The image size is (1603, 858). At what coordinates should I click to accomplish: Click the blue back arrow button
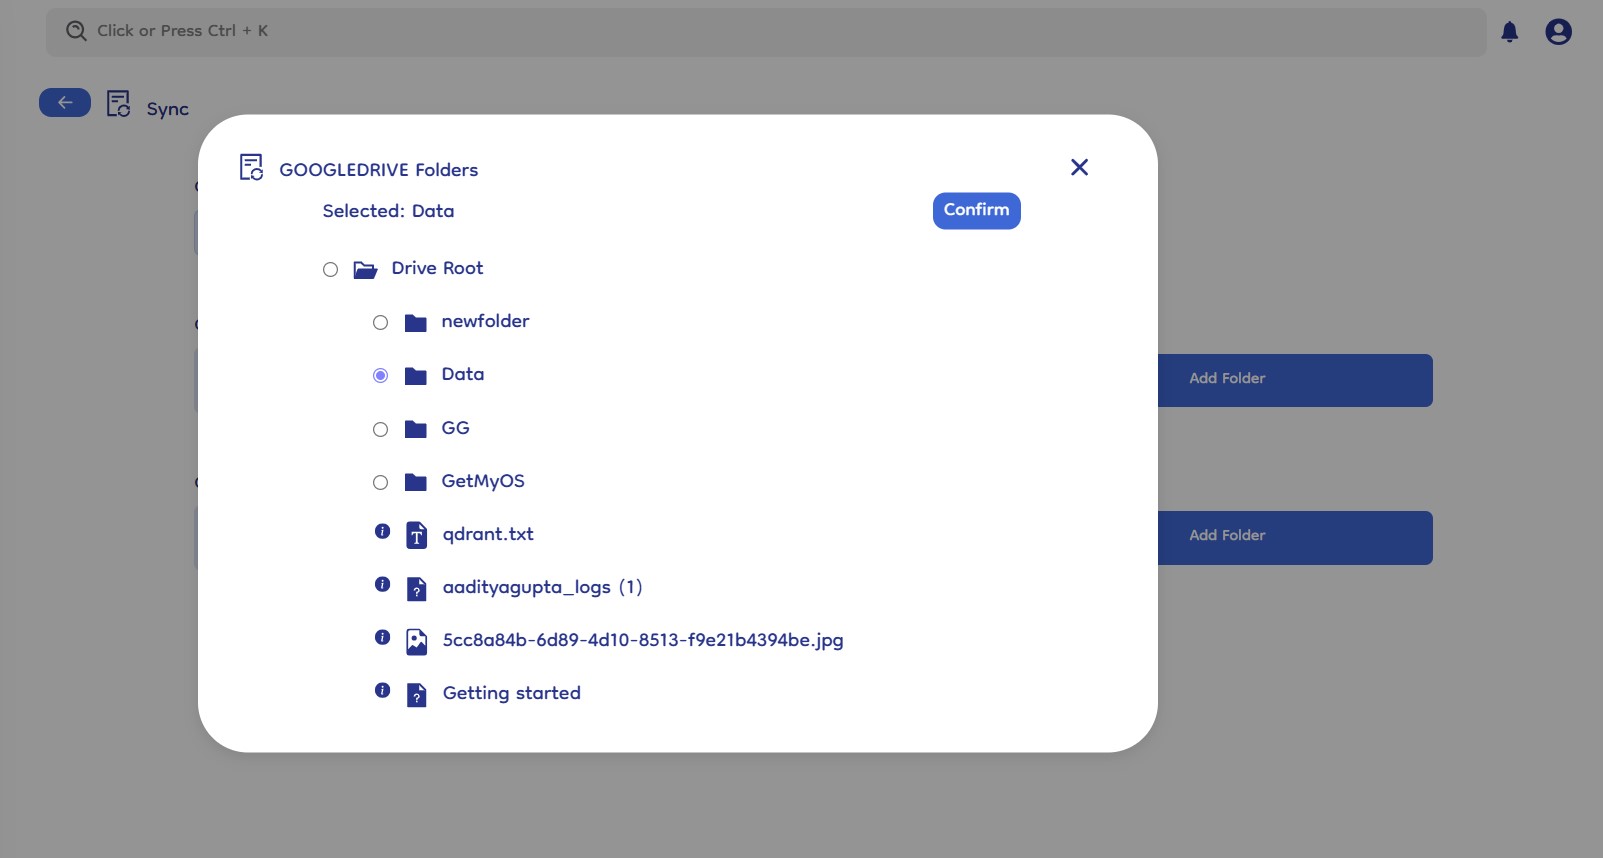[x=65, y=103]
